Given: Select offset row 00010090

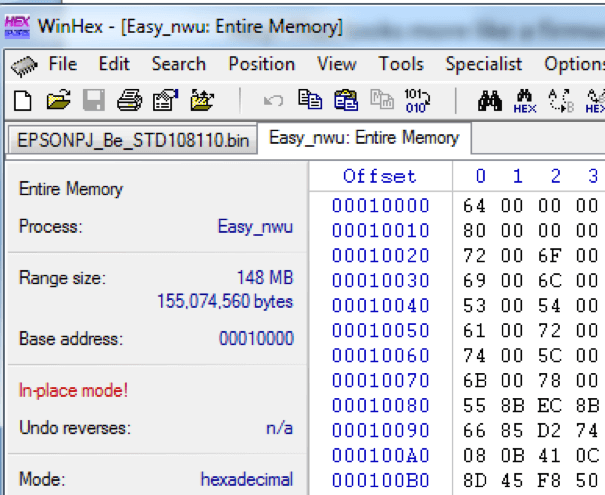Looking at the screenshot, I should tap(380, 430).
